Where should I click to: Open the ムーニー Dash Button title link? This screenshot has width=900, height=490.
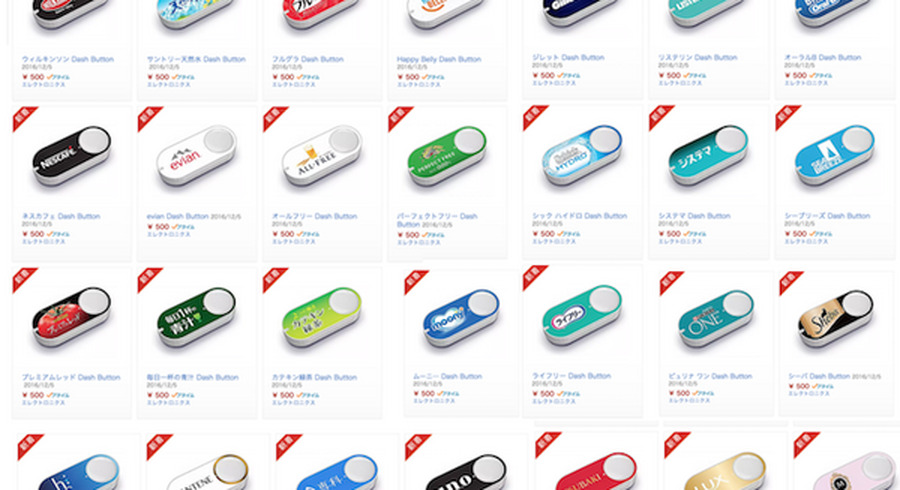point(448,376)
